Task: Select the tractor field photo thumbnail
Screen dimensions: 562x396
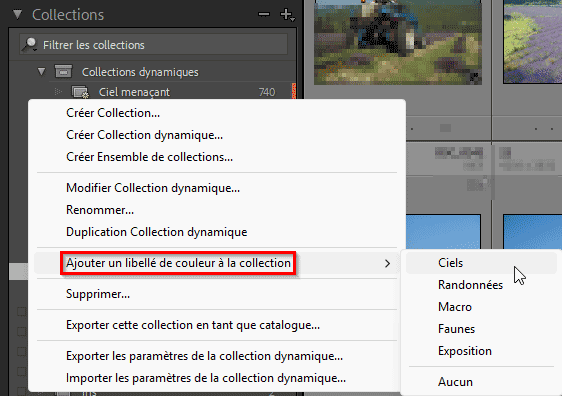Action: click(x=398, y=42)
